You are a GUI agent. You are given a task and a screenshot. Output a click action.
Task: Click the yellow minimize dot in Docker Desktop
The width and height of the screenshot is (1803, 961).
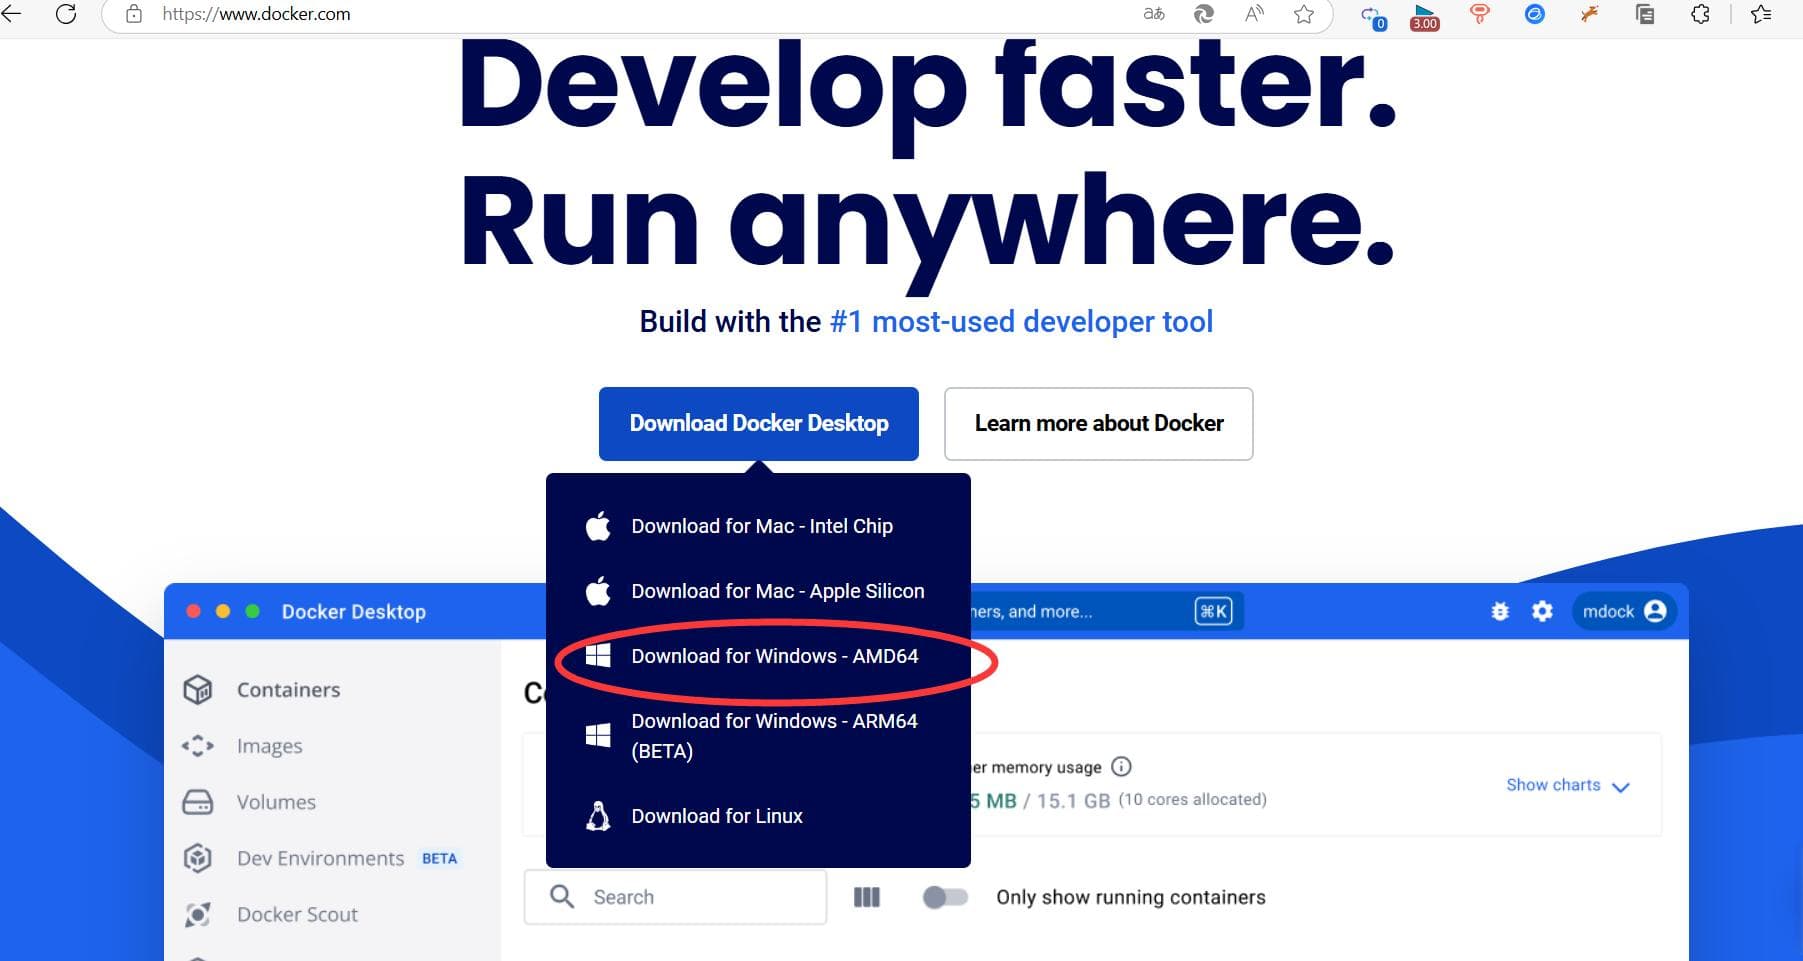(223, 611)
